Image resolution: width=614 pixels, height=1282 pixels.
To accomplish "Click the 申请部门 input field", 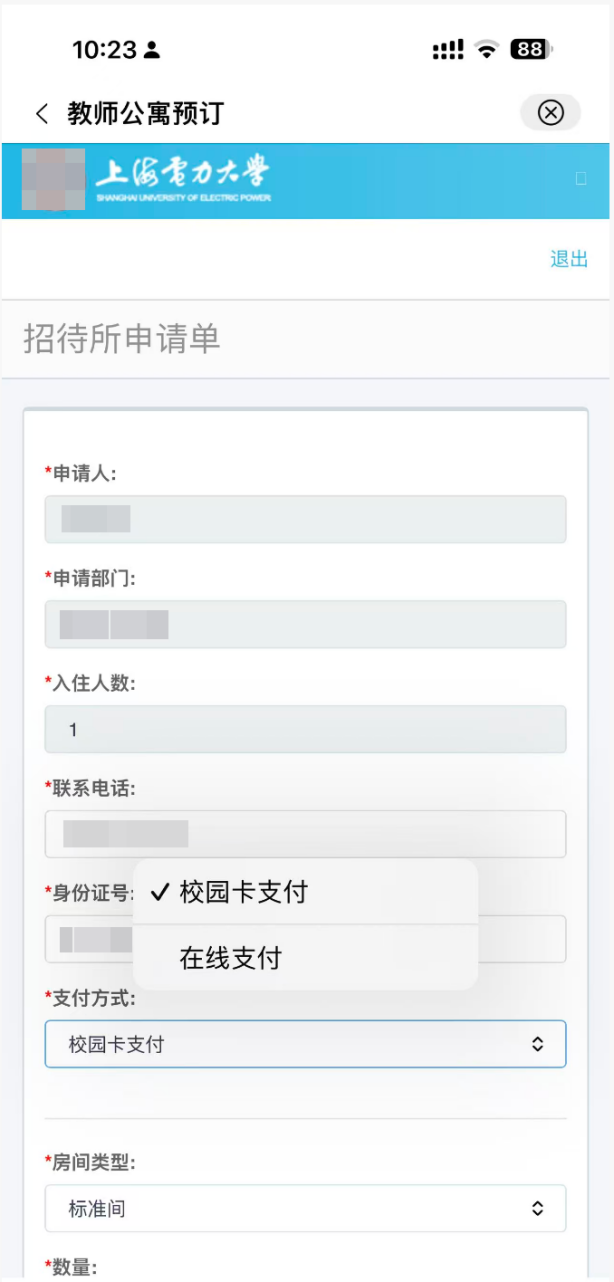I will pos(305,624).
